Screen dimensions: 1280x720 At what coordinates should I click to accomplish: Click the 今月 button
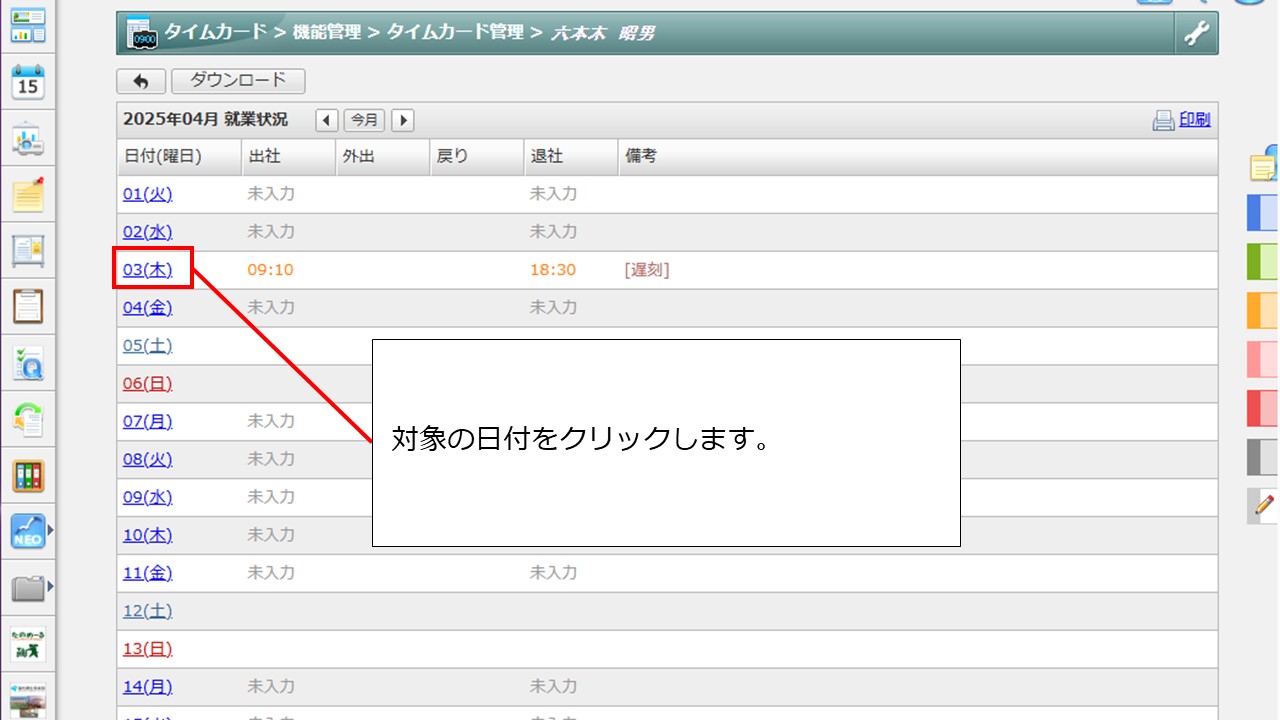[364, 120]
